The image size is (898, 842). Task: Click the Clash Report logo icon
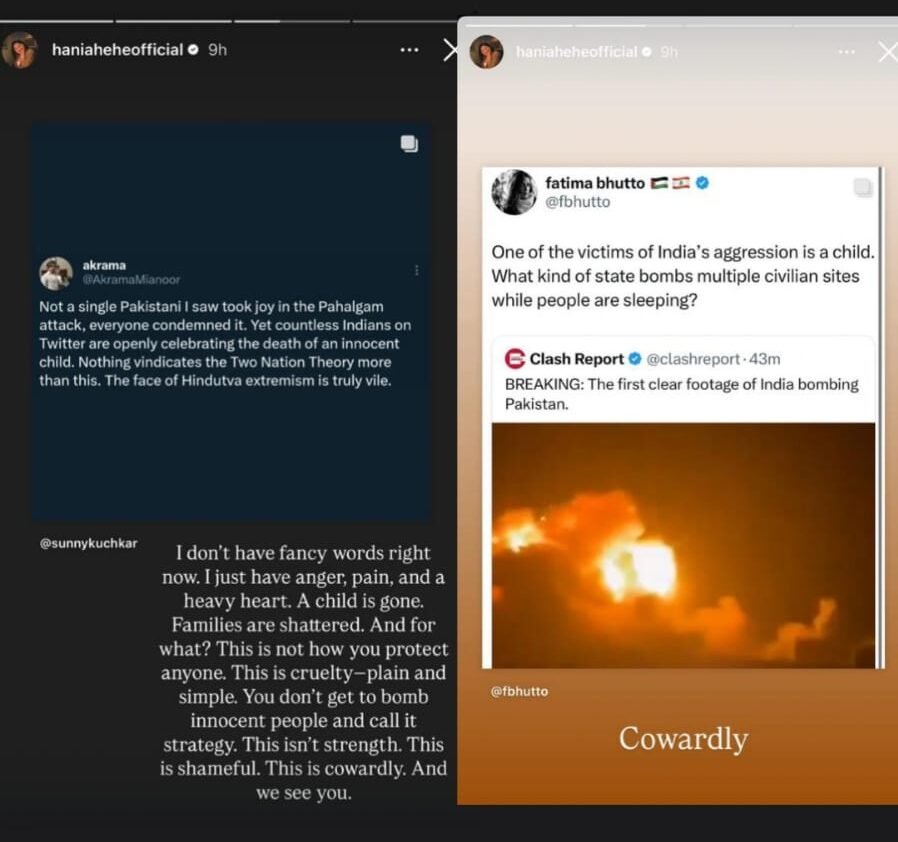coord(515,358)
